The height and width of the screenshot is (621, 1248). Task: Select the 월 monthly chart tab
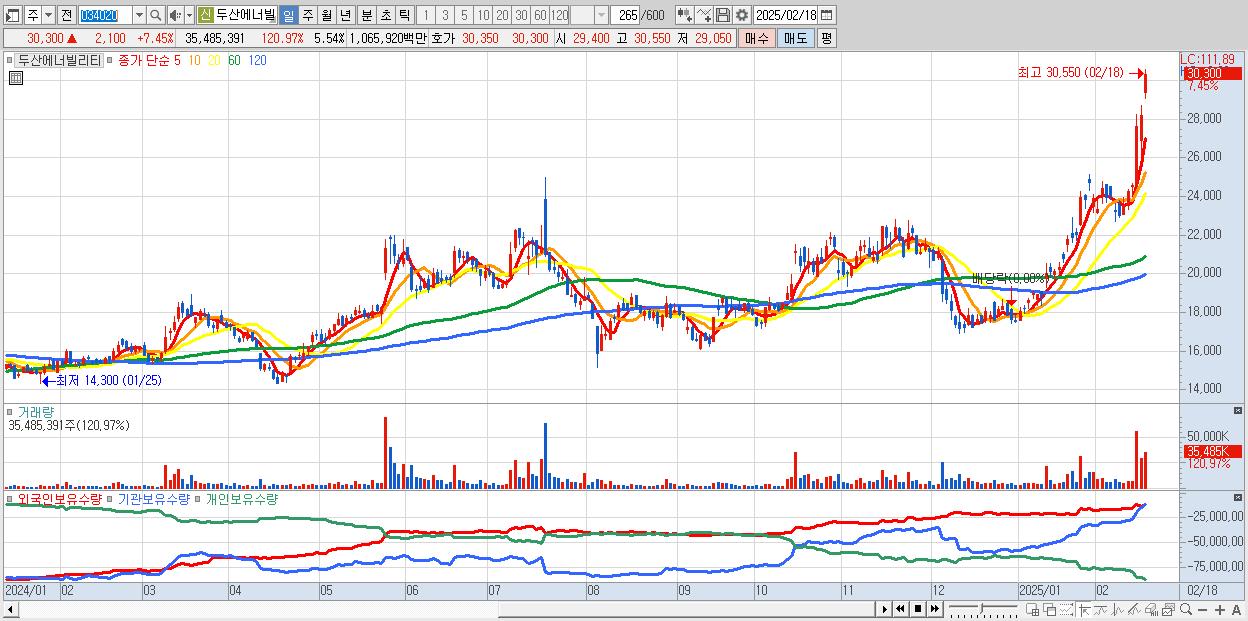pyautogui.click(x=326, y=15)
